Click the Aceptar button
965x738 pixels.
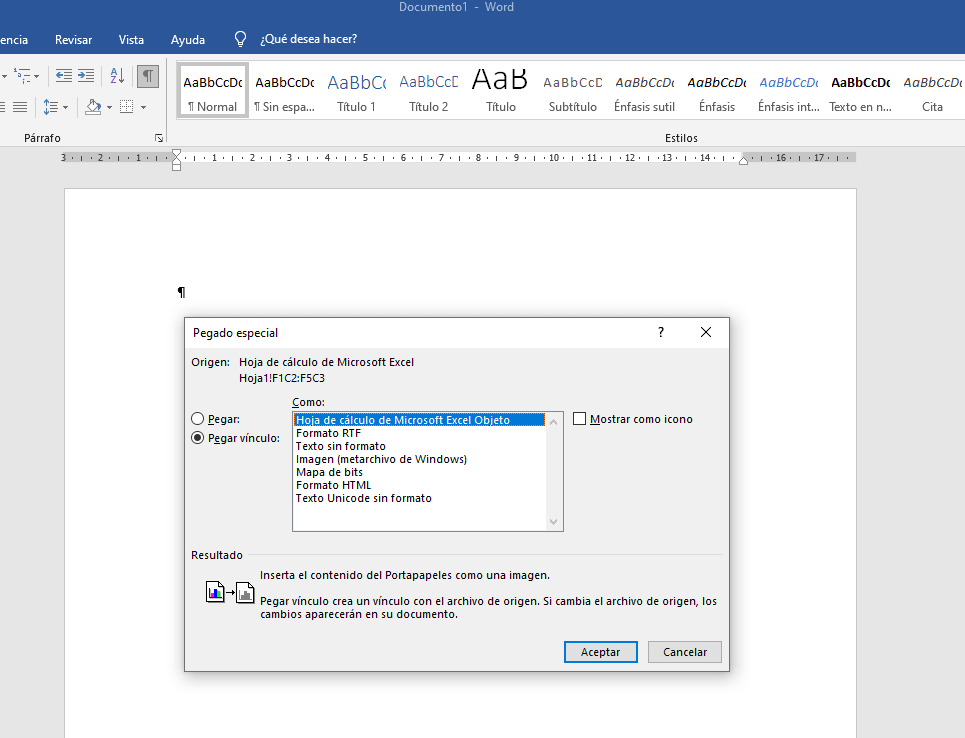(x=600, y=651)
